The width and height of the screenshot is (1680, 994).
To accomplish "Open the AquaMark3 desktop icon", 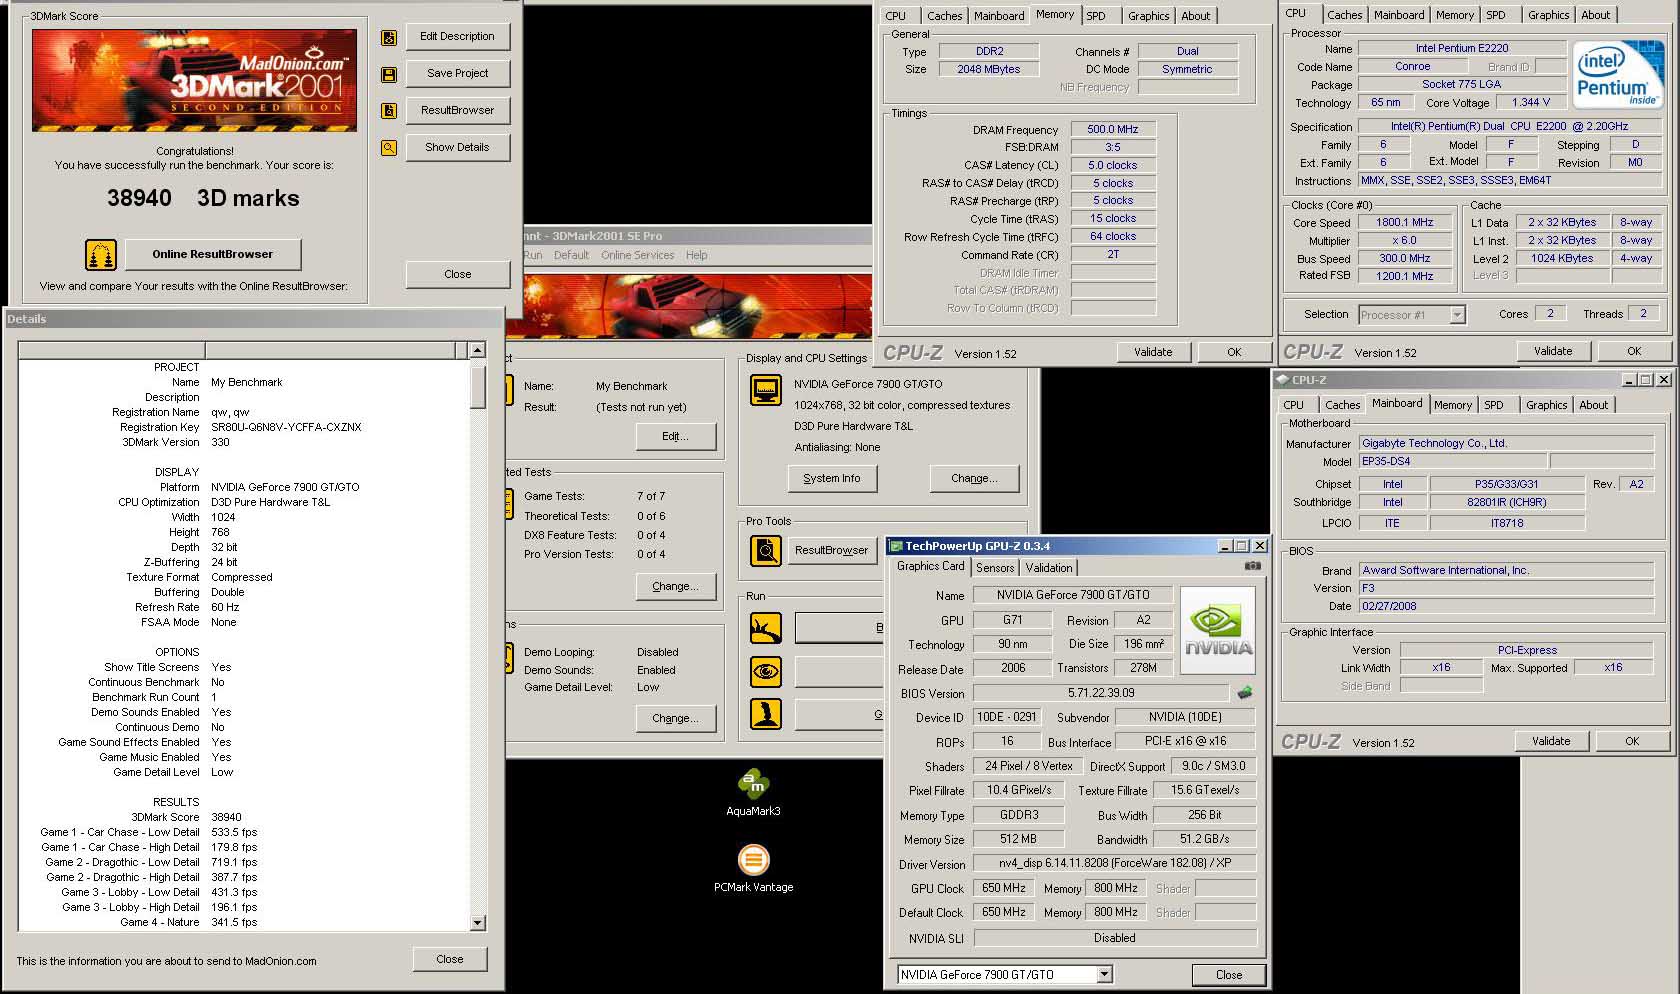I will click(x=753, y=784).
